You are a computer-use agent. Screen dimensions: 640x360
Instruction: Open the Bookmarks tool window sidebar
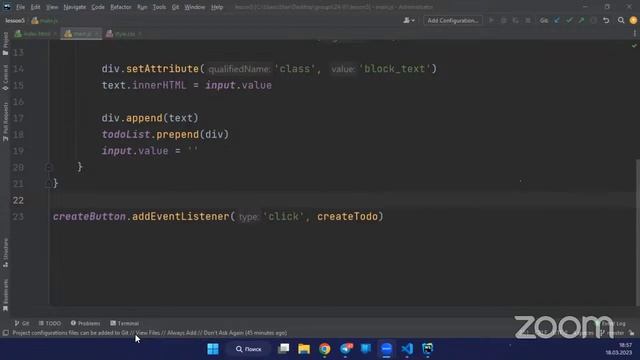pos(5,295)
